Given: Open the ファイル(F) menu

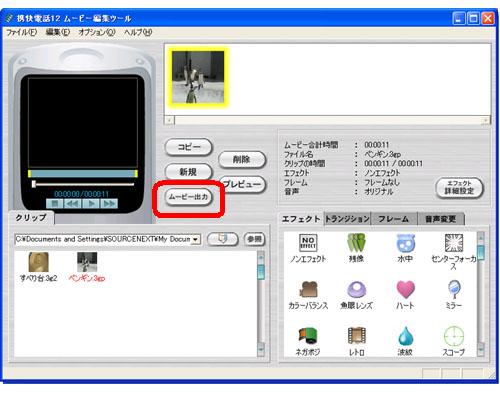Looking at the screenshot, I should (x=21, y=32).
